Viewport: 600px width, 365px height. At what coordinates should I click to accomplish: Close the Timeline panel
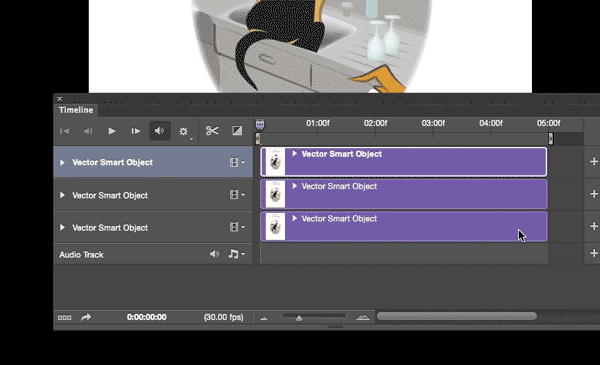click(59, 99)
